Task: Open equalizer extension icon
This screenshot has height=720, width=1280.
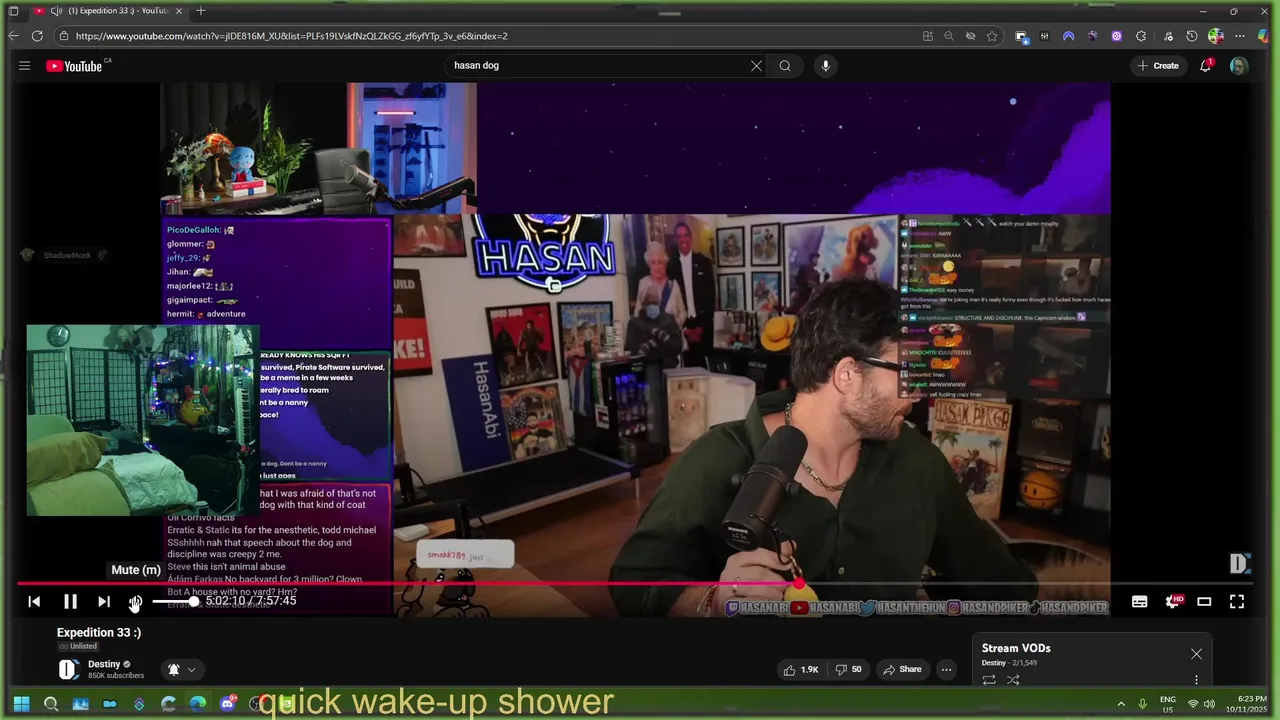Action: tap(1045, 36)
